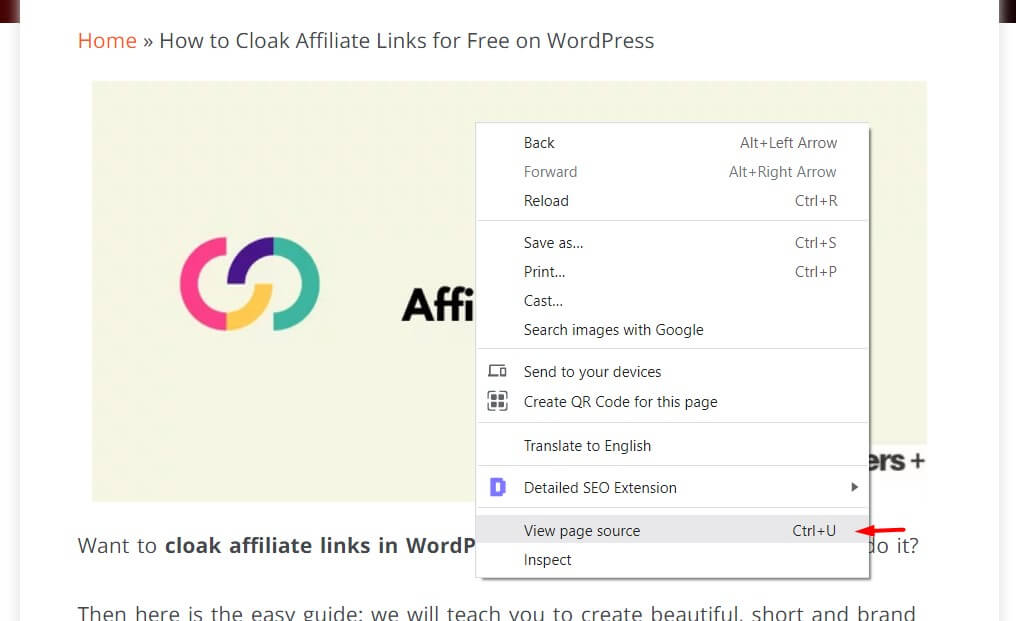Expand the Detailed SEO Extension submenu arrow
Viewport: 1016px width, 621px height.
(854, 487)
